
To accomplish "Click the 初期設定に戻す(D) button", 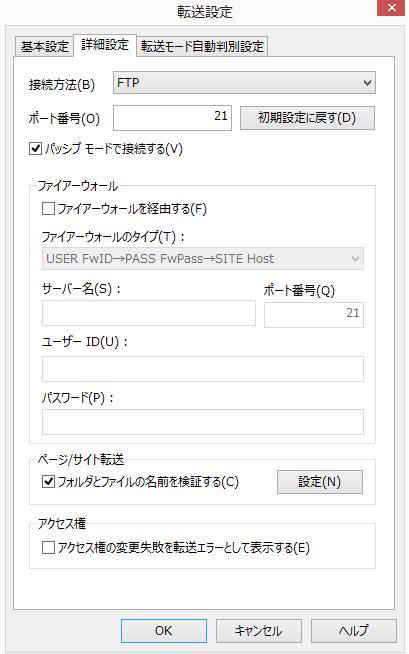I will 307,118.
